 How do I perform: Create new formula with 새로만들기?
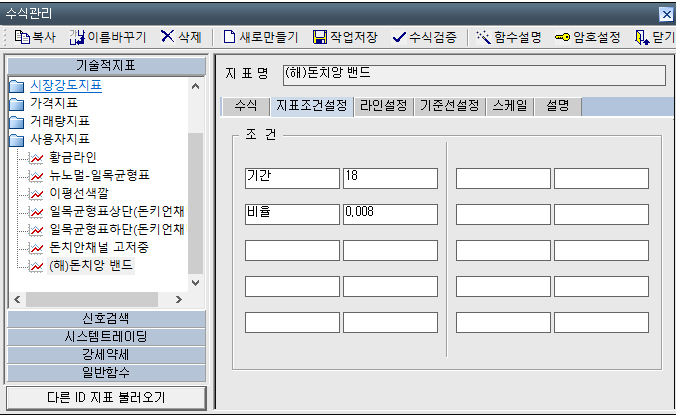tap(230, 37)
